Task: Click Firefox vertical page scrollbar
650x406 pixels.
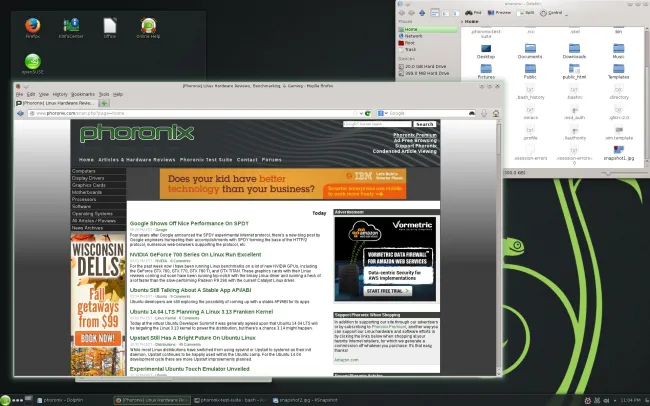Action: [499, 247]
